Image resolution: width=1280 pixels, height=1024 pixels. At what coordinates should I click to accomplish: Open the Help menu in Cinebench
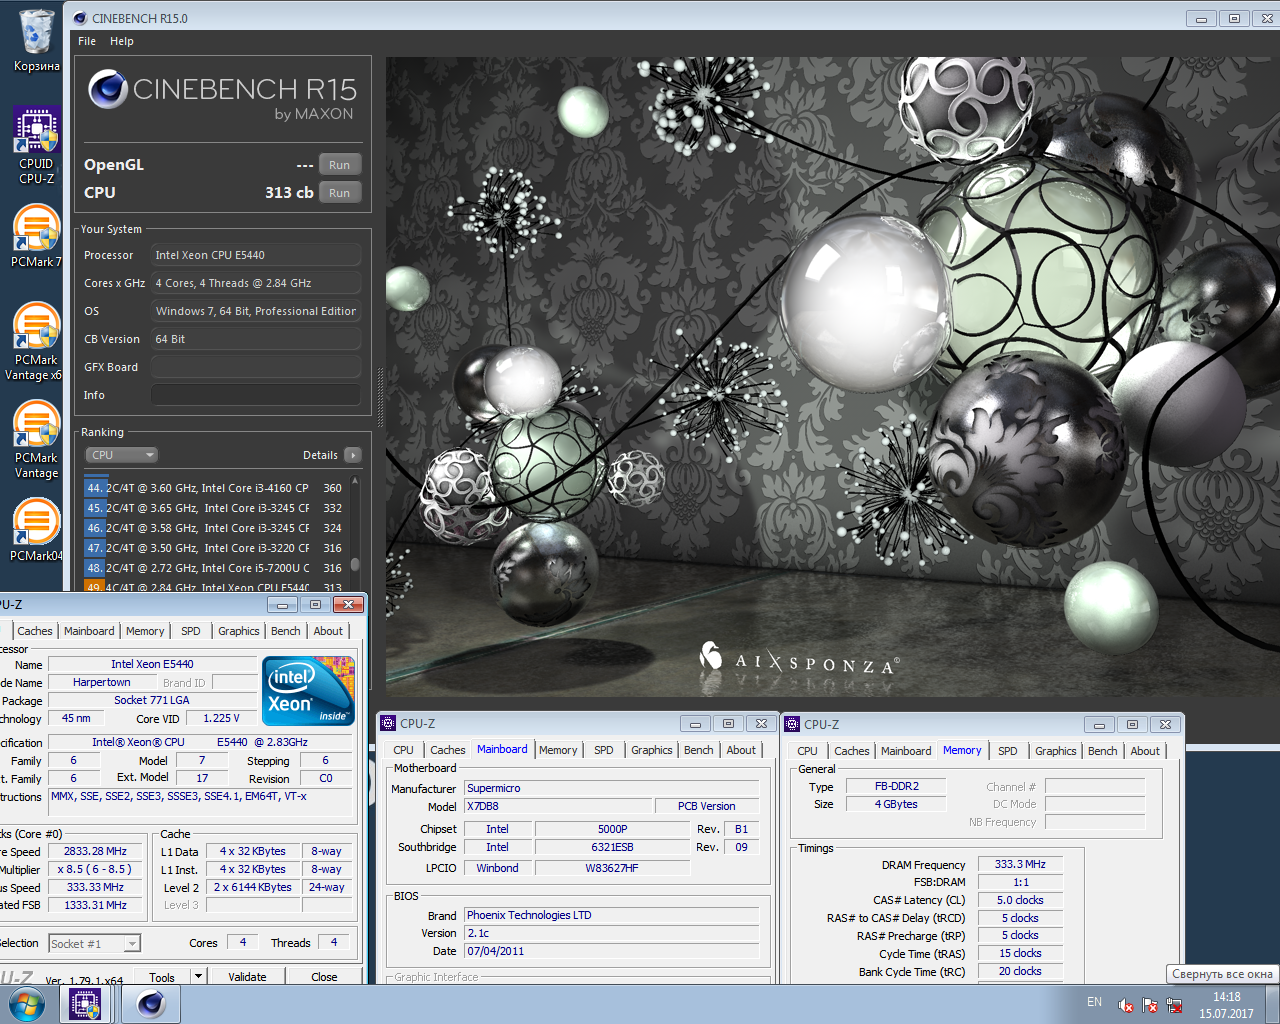(122, 41)
